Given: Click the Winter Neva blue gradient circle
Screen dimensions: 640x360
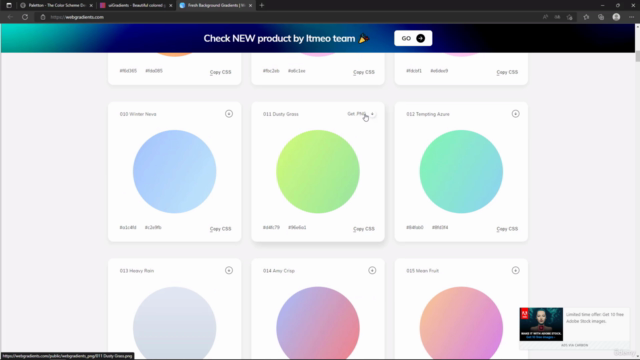Looking at the screenshot, I should click(x=174, y=171).
